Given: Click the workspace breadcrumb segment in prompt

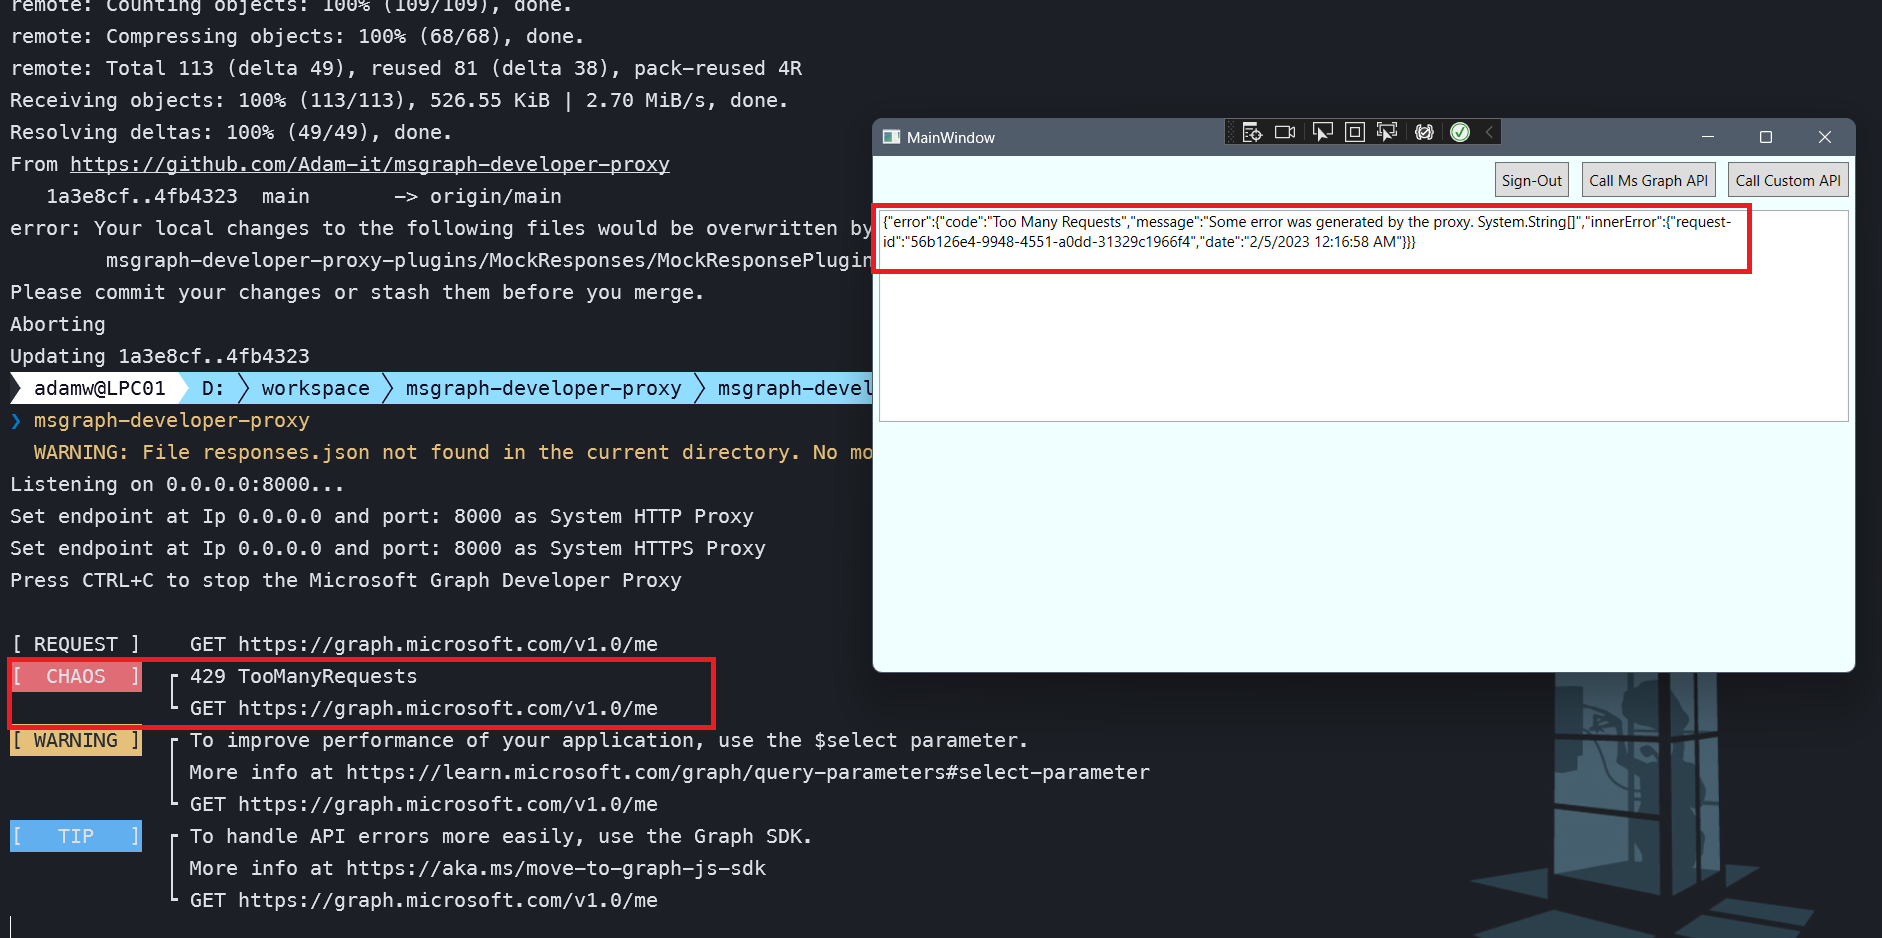Looking at the screenshot, I should pos(313,388).
